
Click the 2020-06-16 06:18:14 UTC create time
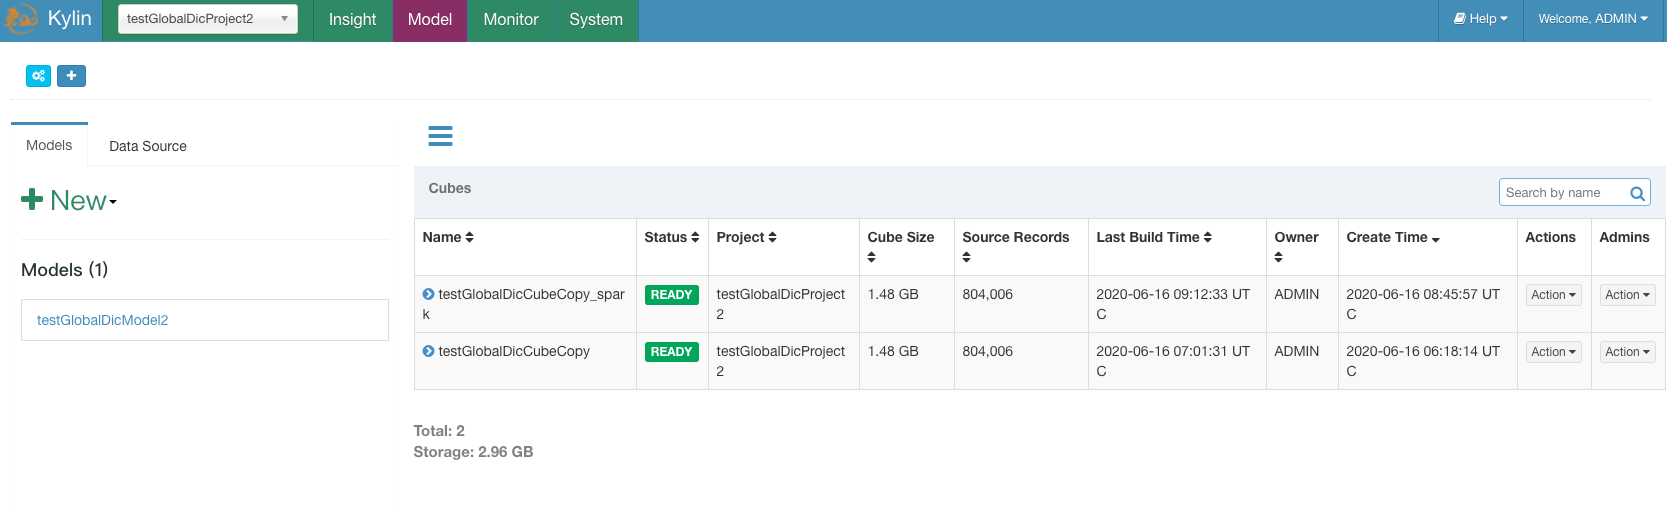pyautogui.click(x=1423, y=361)
